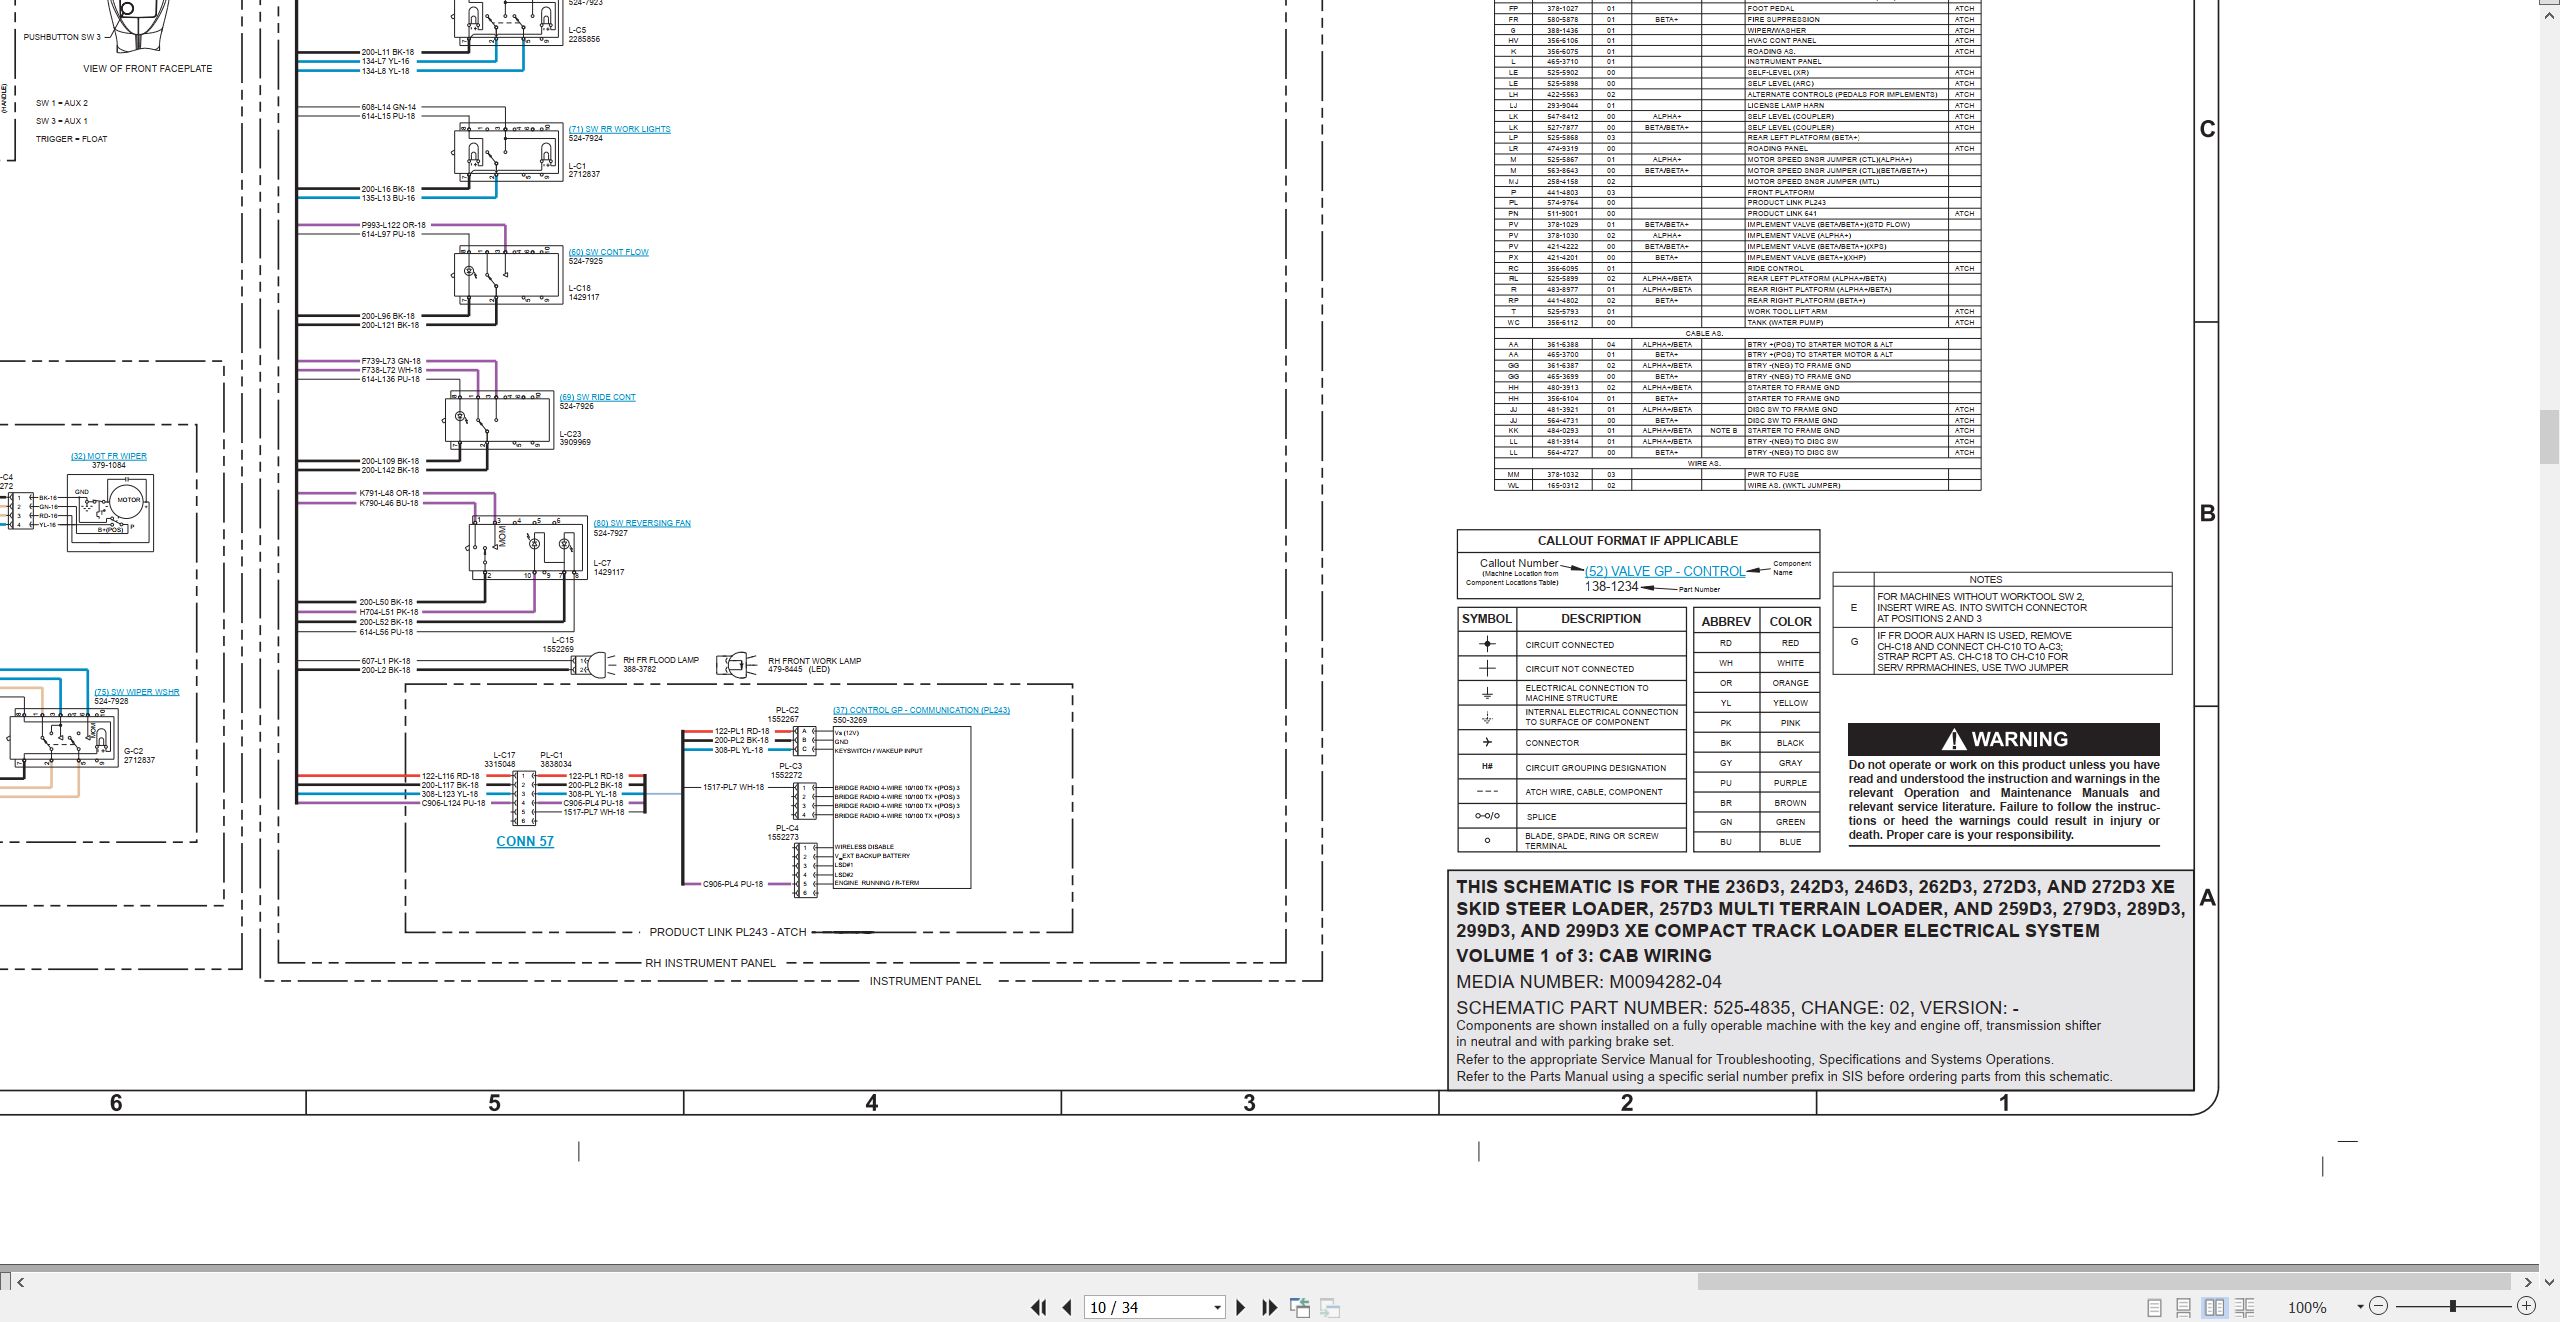Click the RH front work lamp symbol
Image resolution: width=2560 pixels, height=1322 pixels.
tap(738, 665)
